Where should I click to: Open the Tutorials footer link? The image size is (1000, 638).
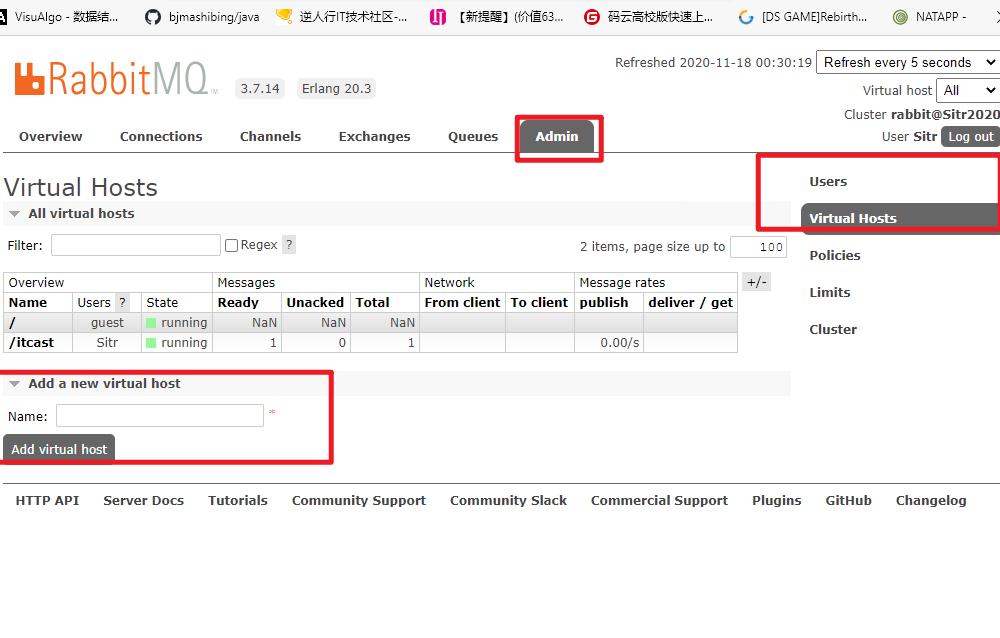(238, 501)
